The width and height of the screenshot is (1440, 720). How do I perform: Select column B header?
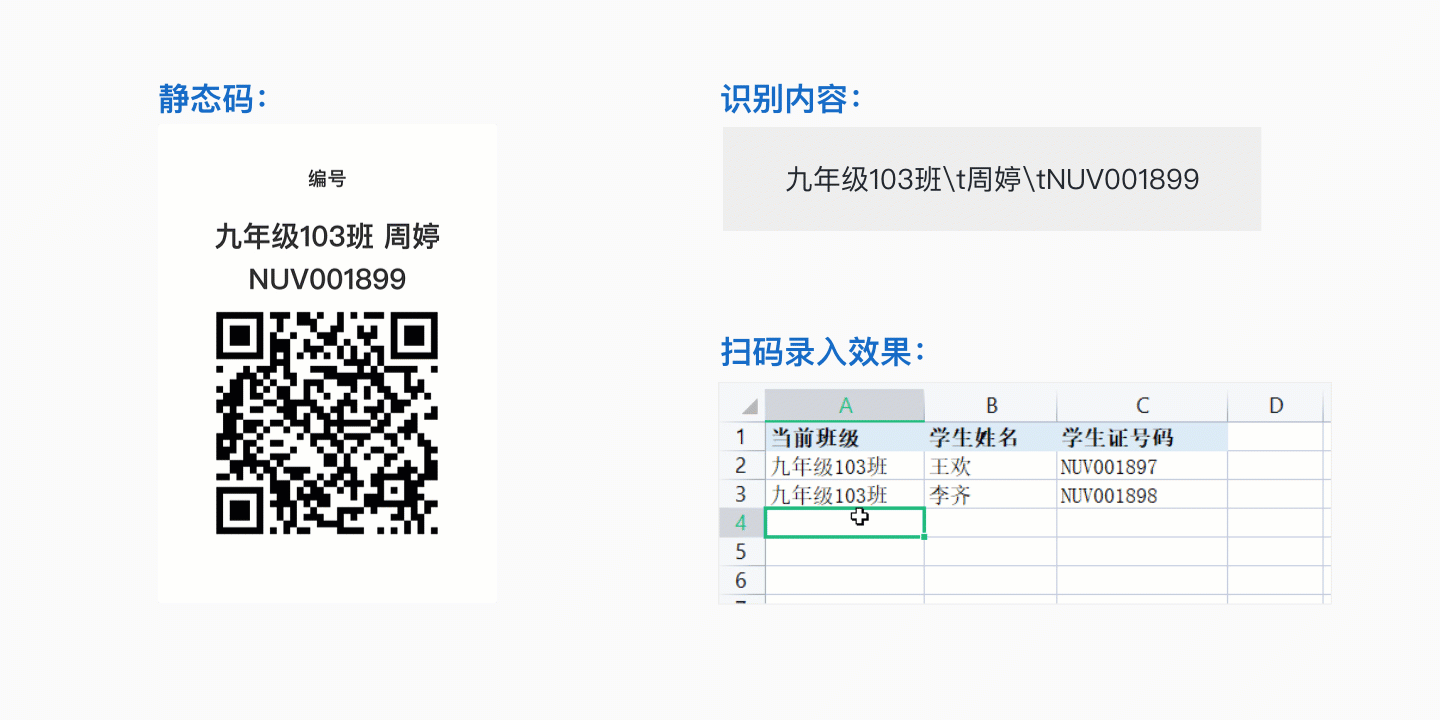(x=991, y=405)
